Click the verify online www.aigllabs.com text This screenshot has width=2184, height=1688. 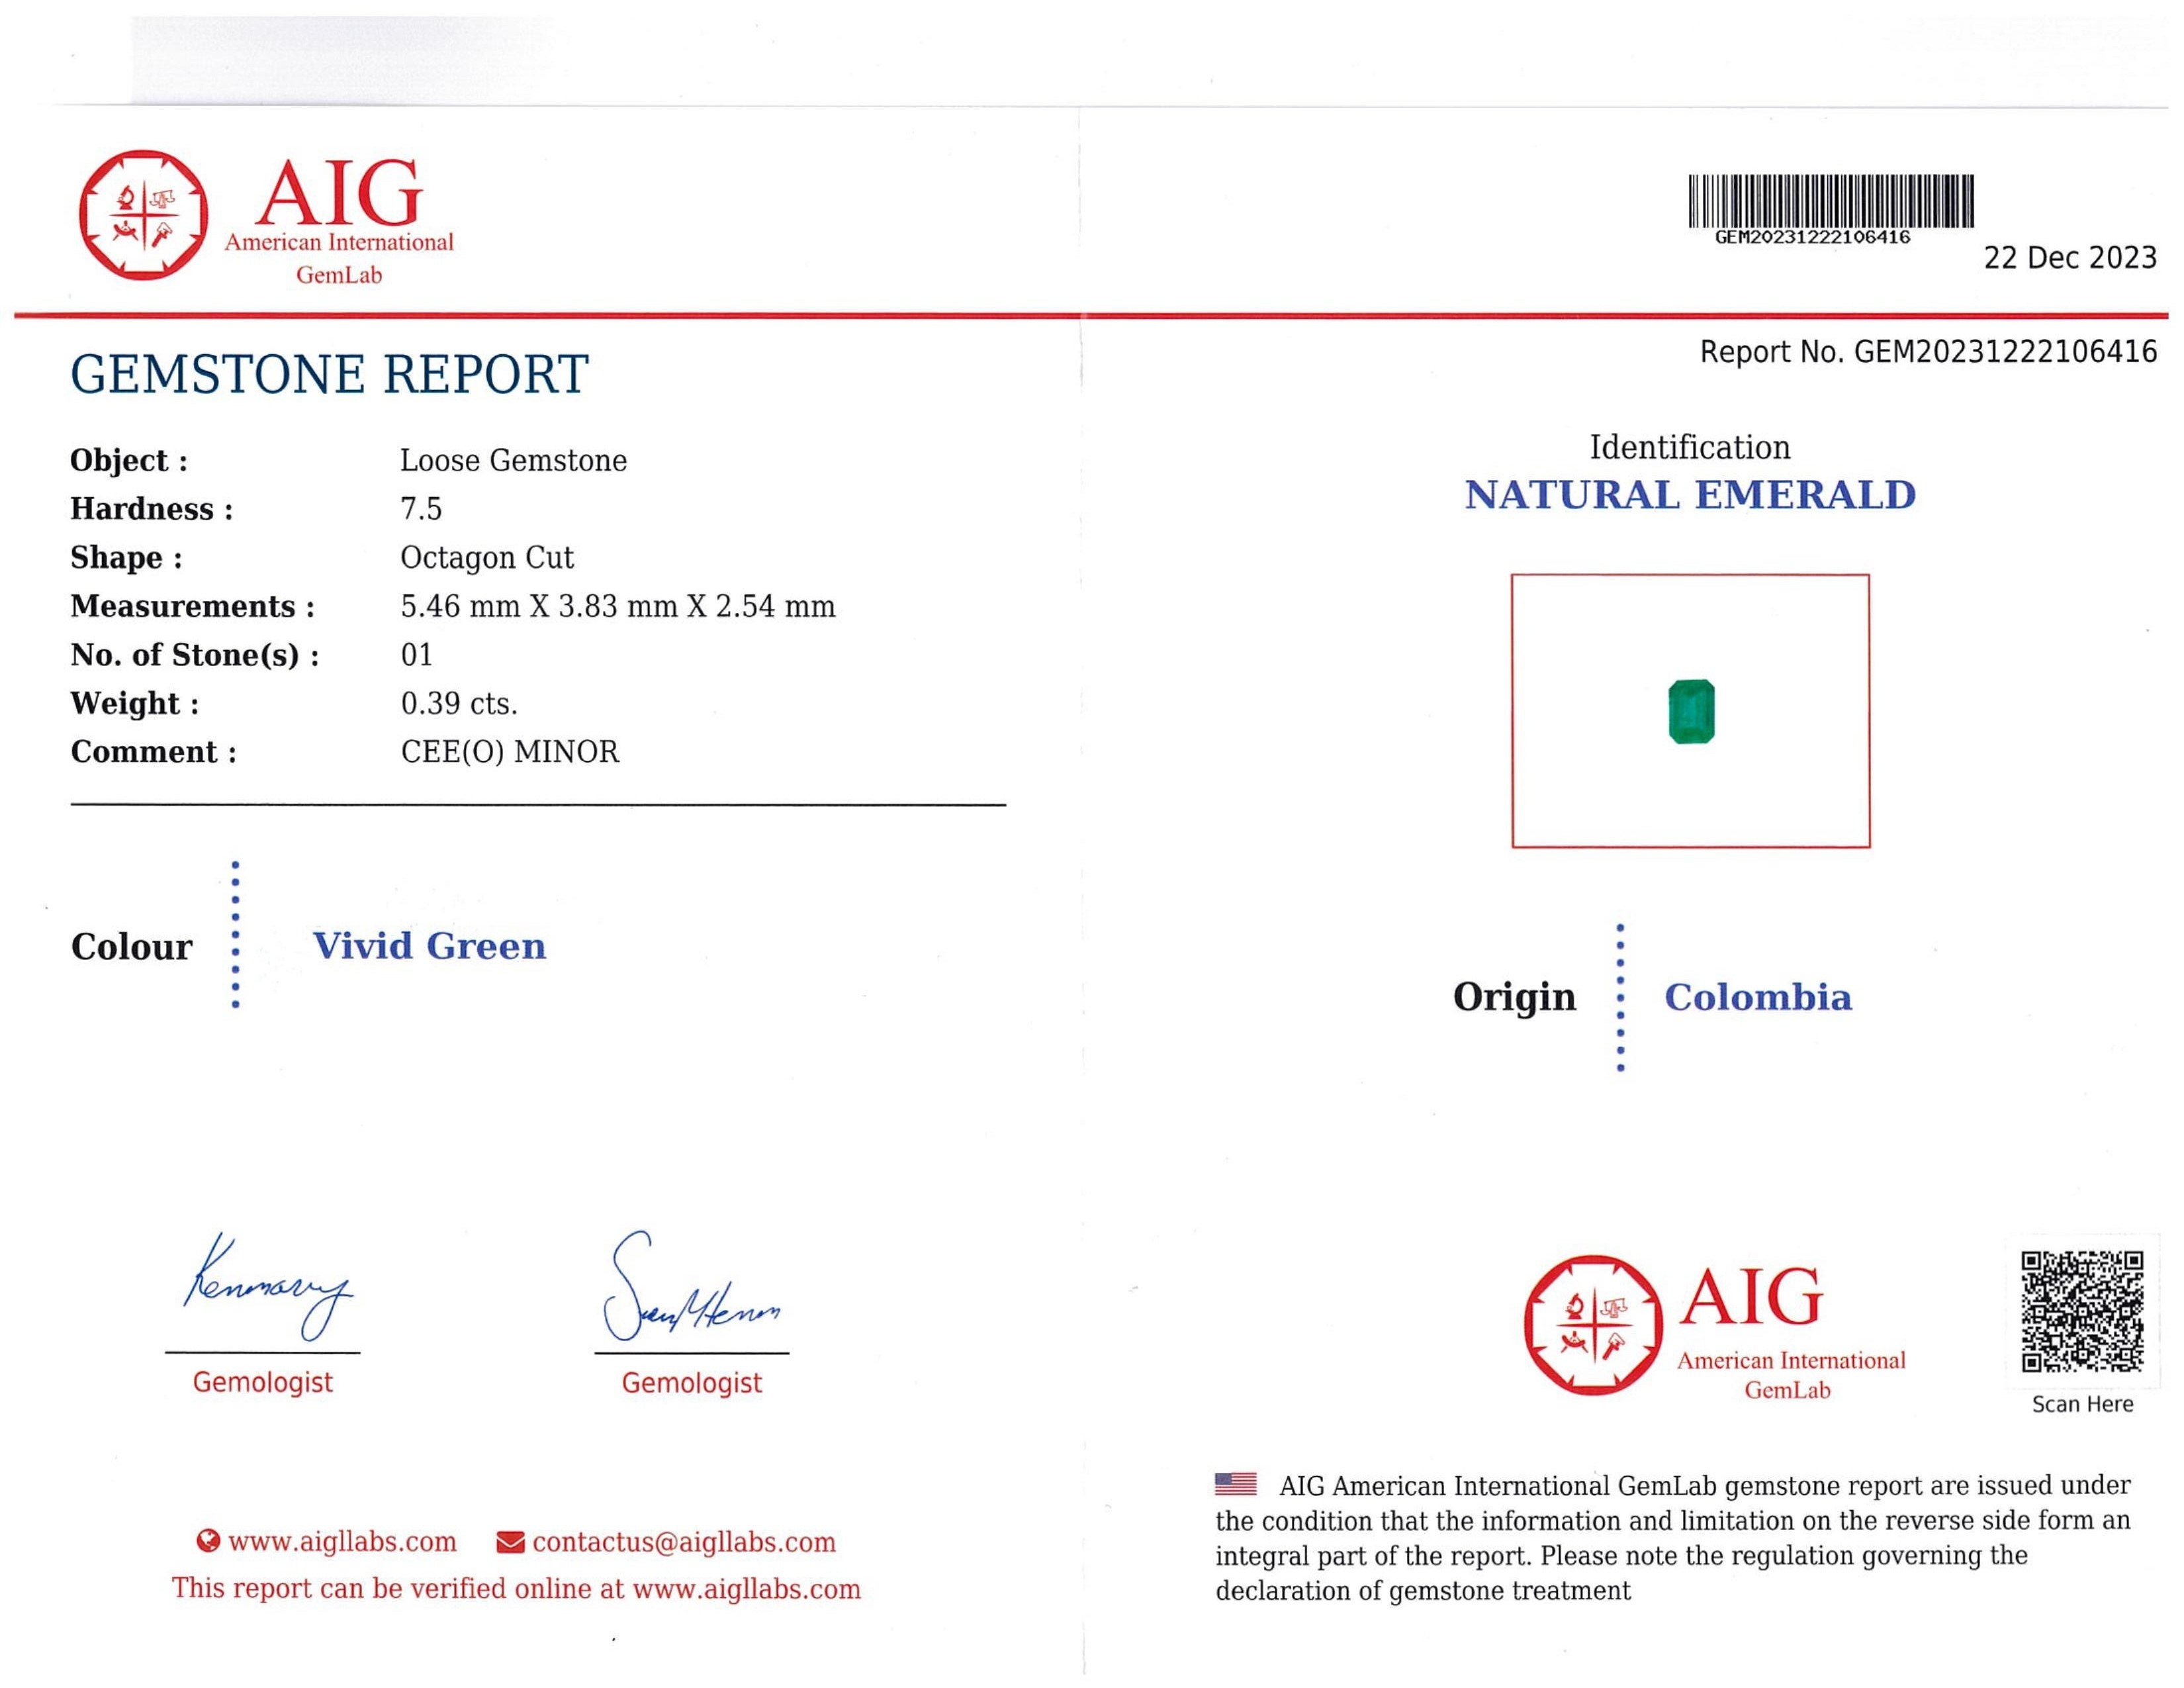click(x=516, y=1588)
